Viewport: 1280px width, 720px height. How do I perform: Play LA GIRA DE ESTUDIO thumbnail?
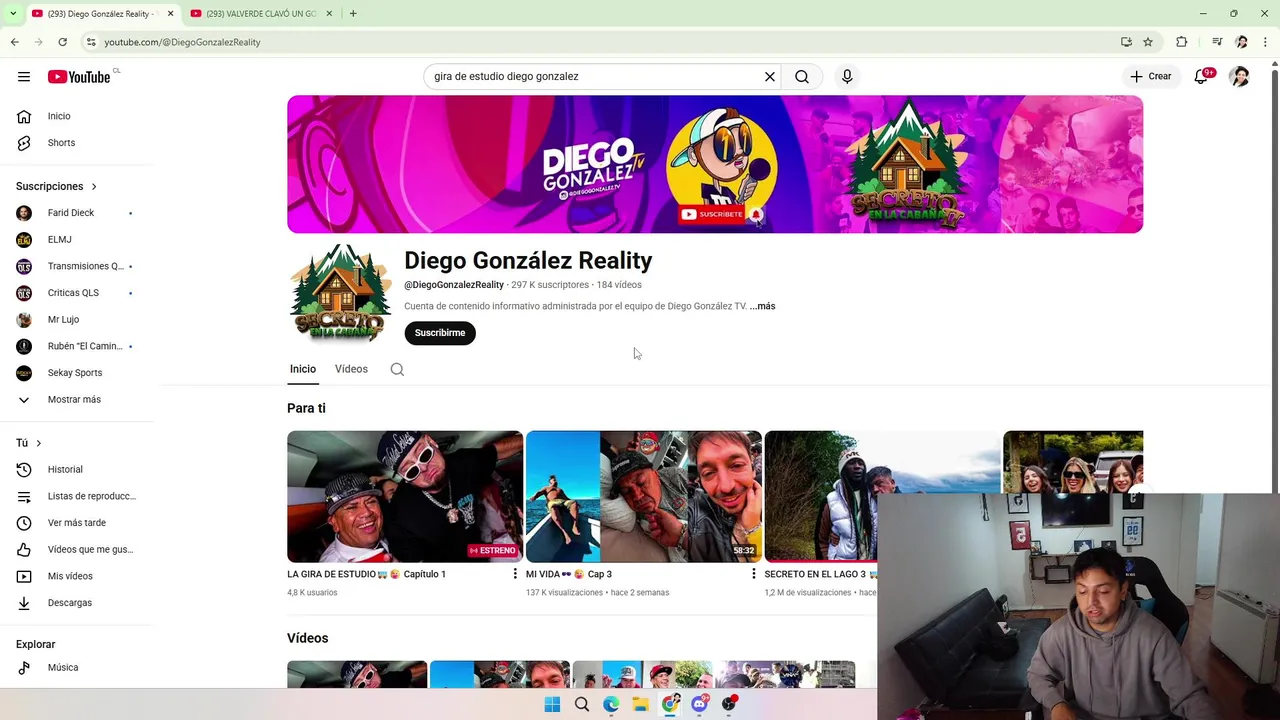click(x=405, y=496)
